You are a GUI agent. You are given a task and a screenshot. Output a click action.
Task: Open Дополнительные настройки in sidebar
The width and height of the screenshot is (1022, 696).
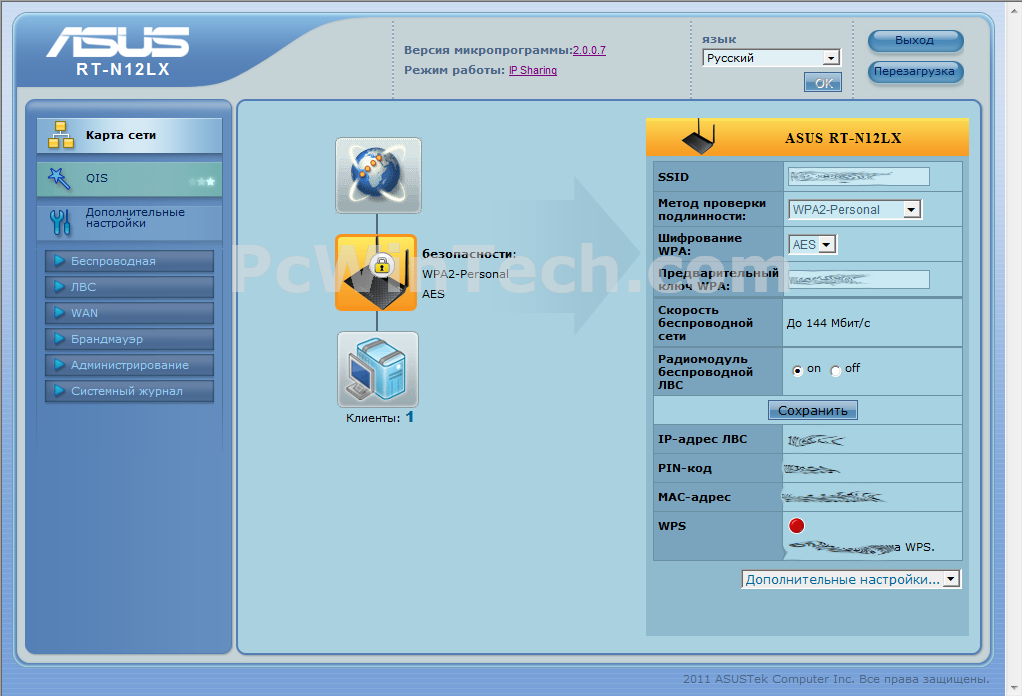click(130, 222)
